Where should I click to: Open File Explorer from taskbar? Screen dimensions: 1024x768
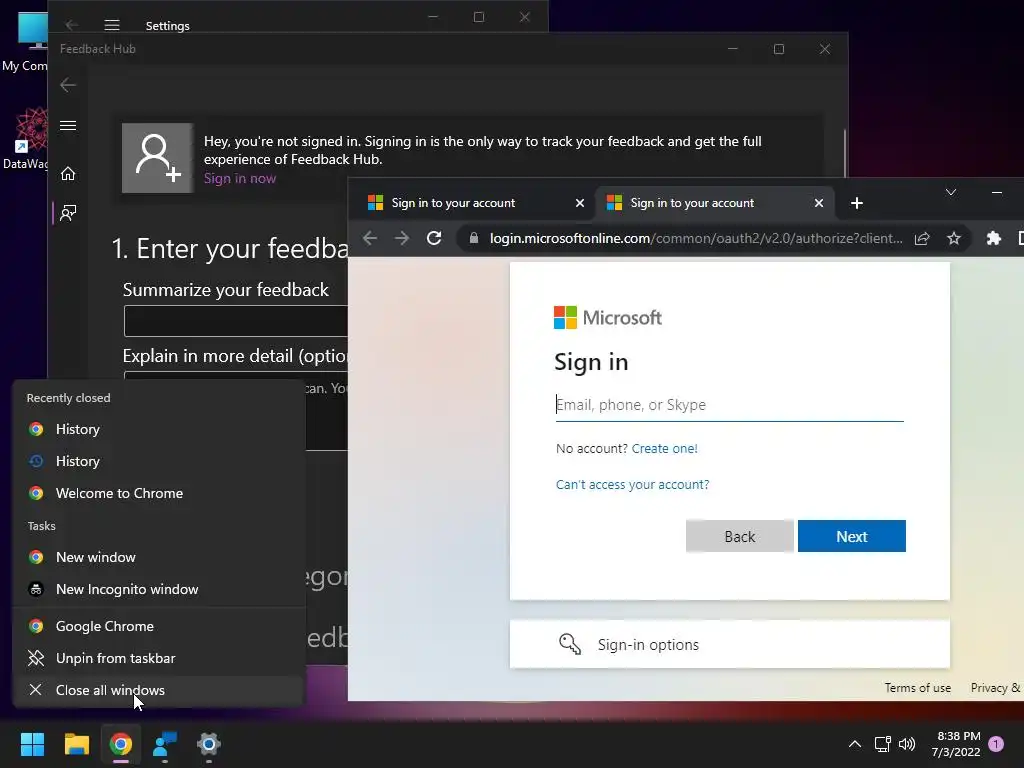[x=76, y=744]
